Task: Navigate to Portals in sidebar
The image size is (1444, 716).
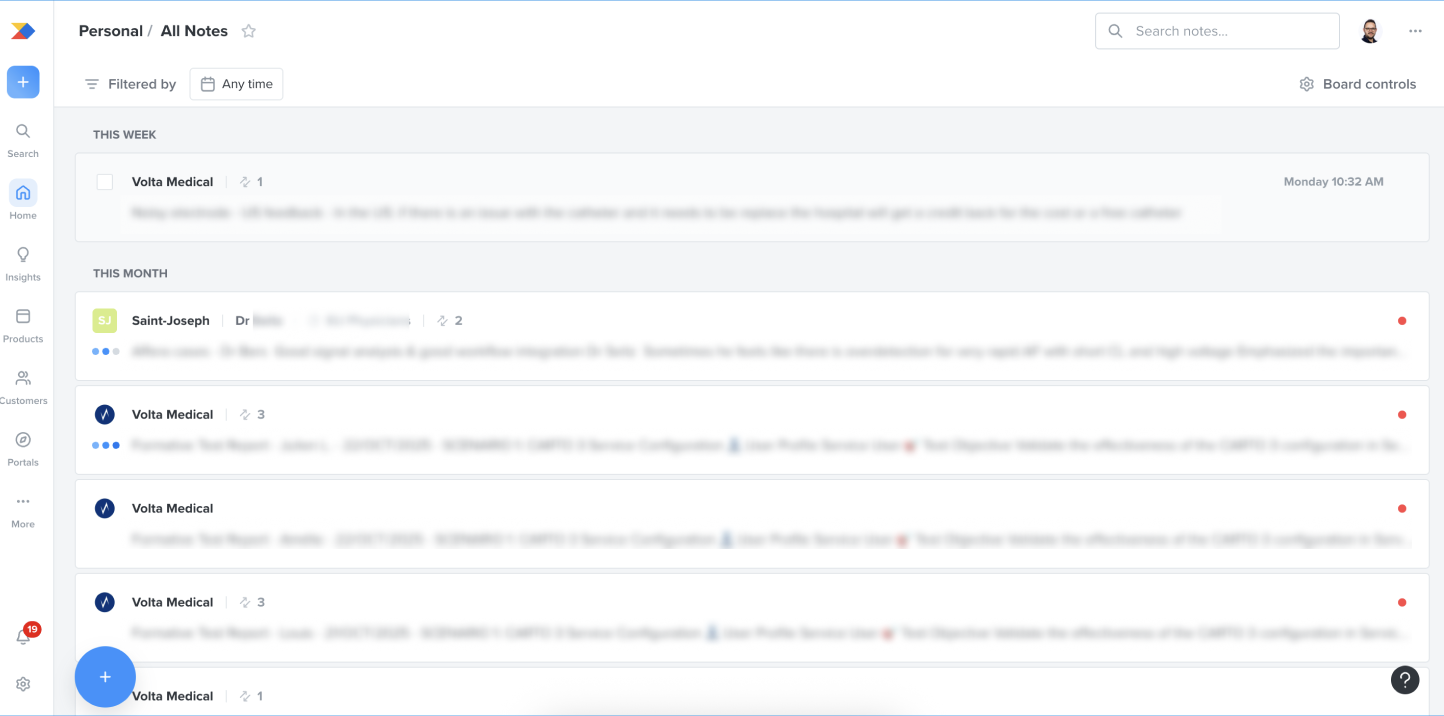Action: [x=23, y=449]
